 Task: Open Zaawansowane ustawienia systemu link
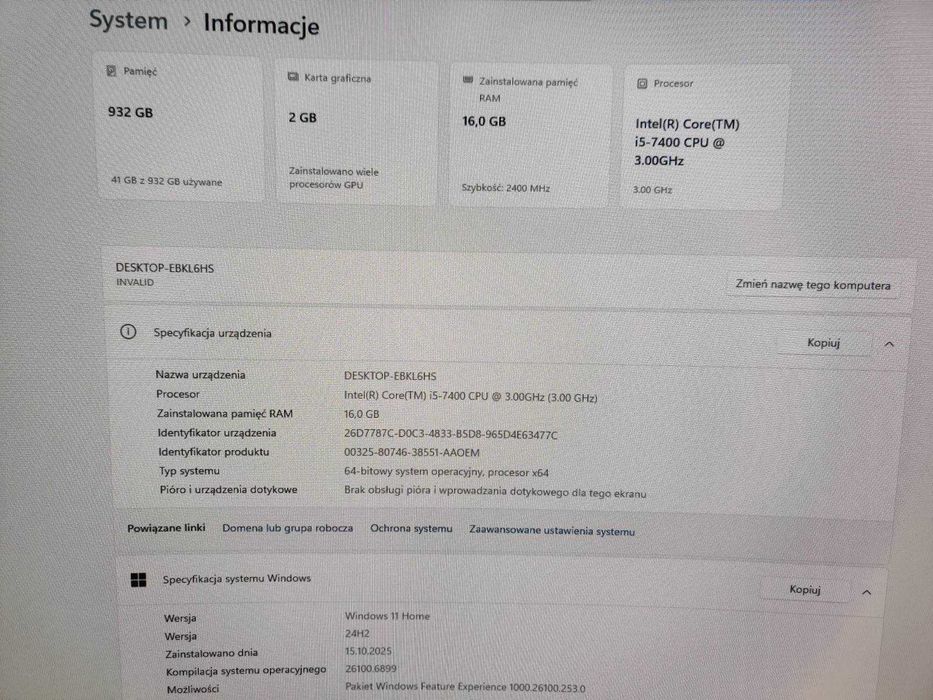[552, 530]
